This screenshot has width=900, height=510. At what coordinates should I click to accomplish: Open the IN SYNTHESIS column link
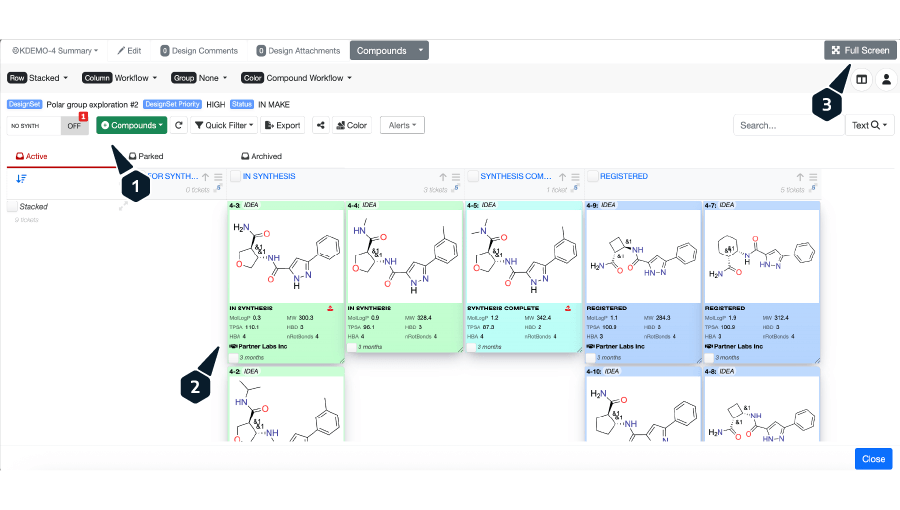click(x=269, y=176)
